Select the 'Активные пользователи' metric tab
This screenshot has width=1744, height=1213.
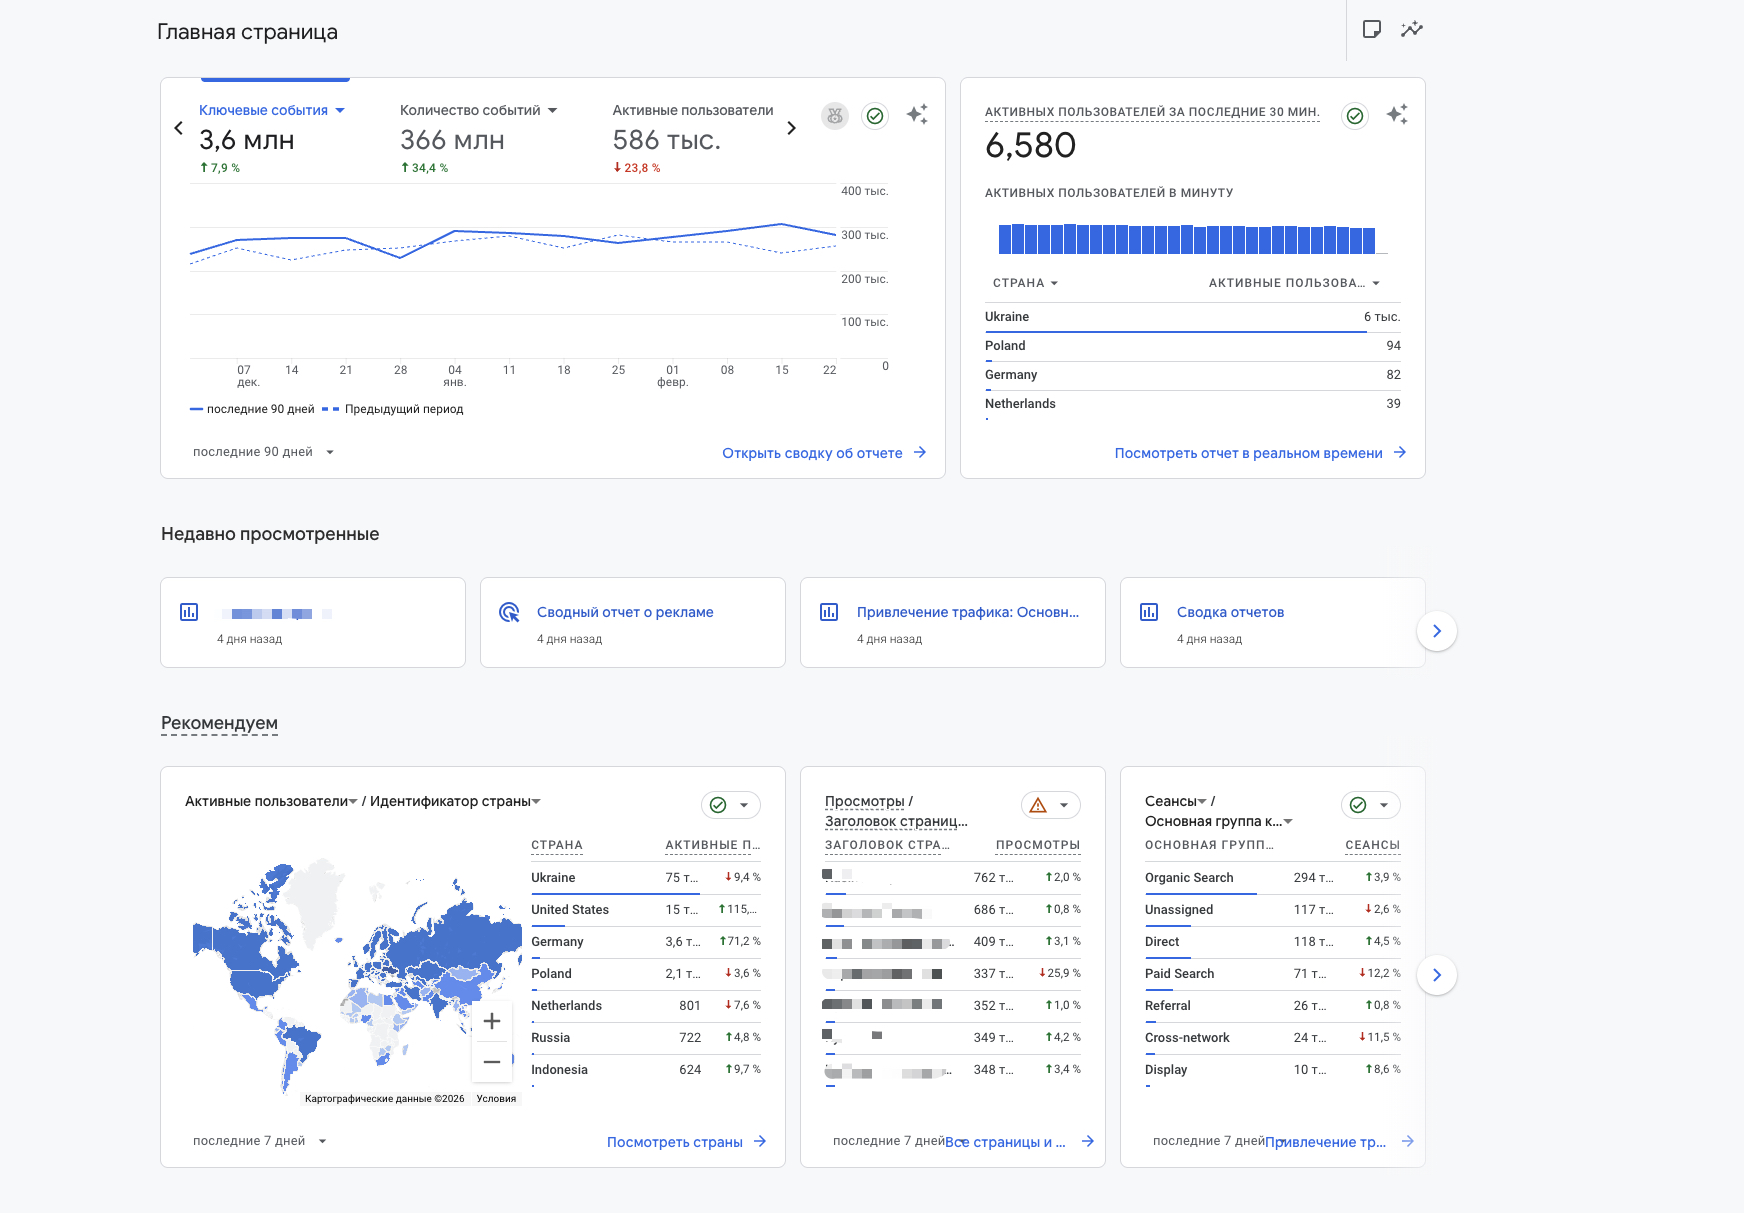[x=692, y=110]
